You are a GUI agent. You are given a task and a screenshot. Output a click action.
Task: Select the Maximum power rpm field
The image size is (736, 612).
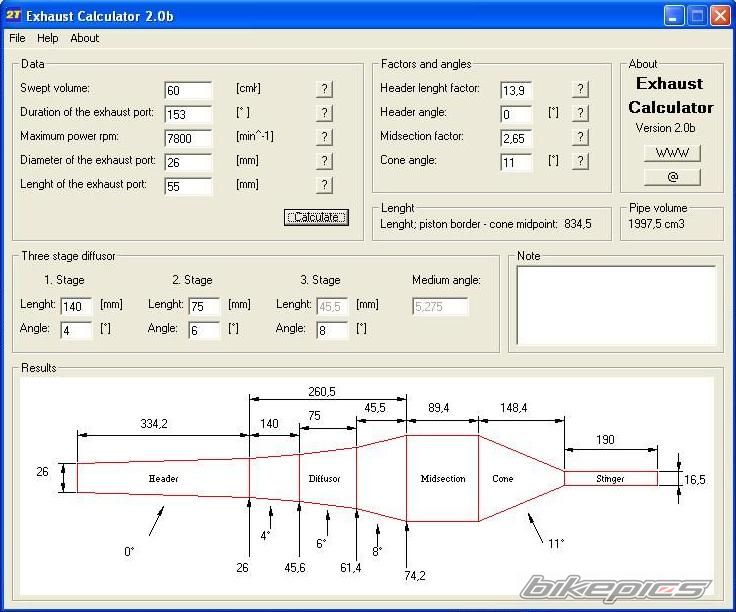(188, 138)
